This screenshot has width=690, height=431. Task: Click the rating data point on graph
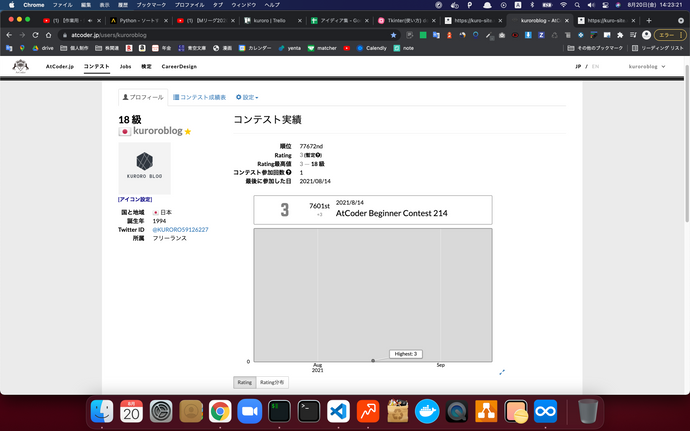click(x=373, y=361)
